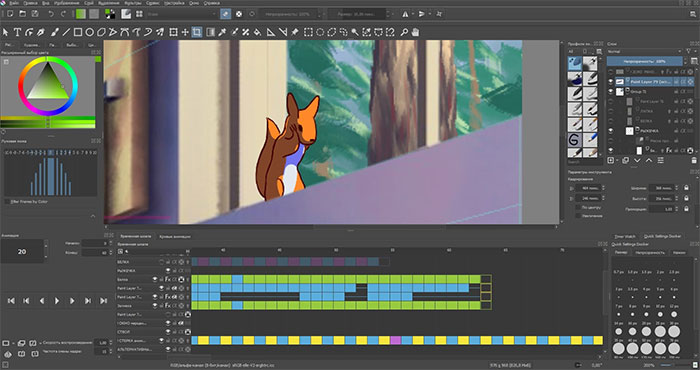Move layer up arrow in Layers panel
The image size is (700, 370).
pyautogui.click(x=649, y=160)
